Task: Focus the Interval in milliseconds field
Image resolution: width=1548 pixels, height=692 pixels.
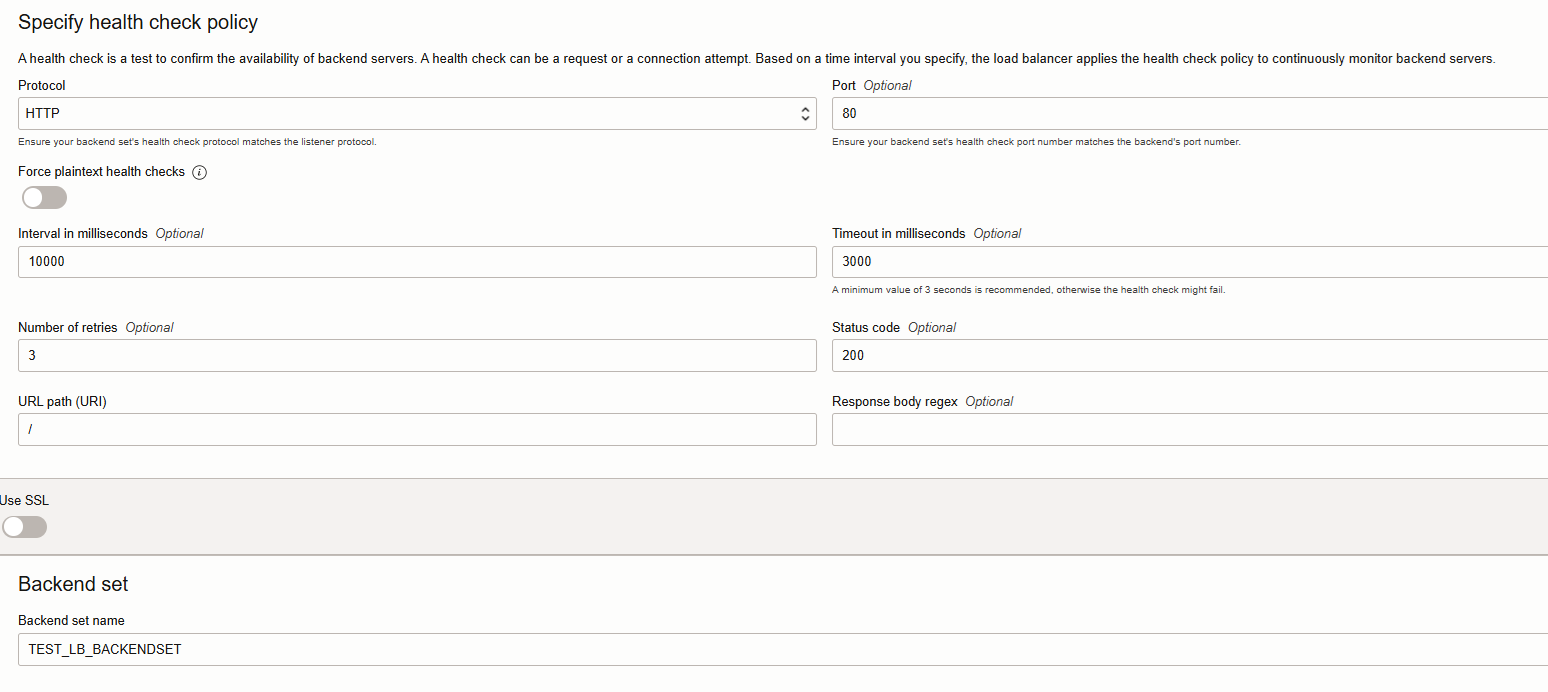Action: 417,262
